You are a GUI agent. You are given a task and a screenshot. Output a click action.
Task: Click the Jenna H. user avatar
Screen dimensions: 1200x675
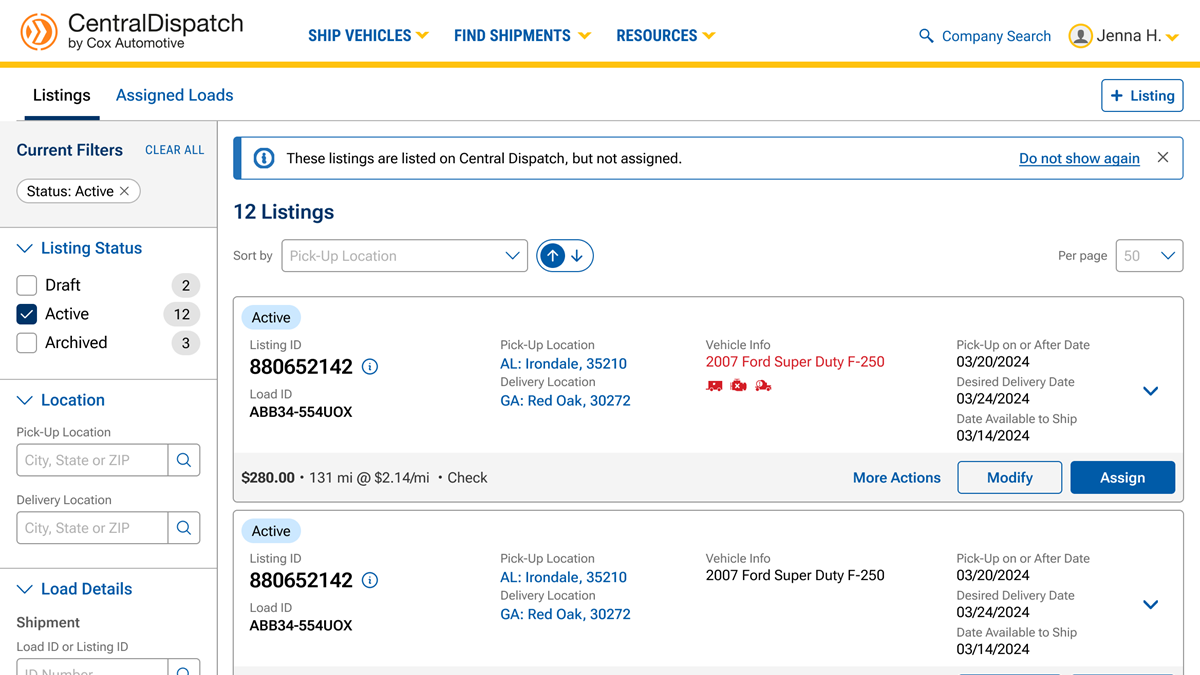pyautogui.click(x=1080, y=36)
